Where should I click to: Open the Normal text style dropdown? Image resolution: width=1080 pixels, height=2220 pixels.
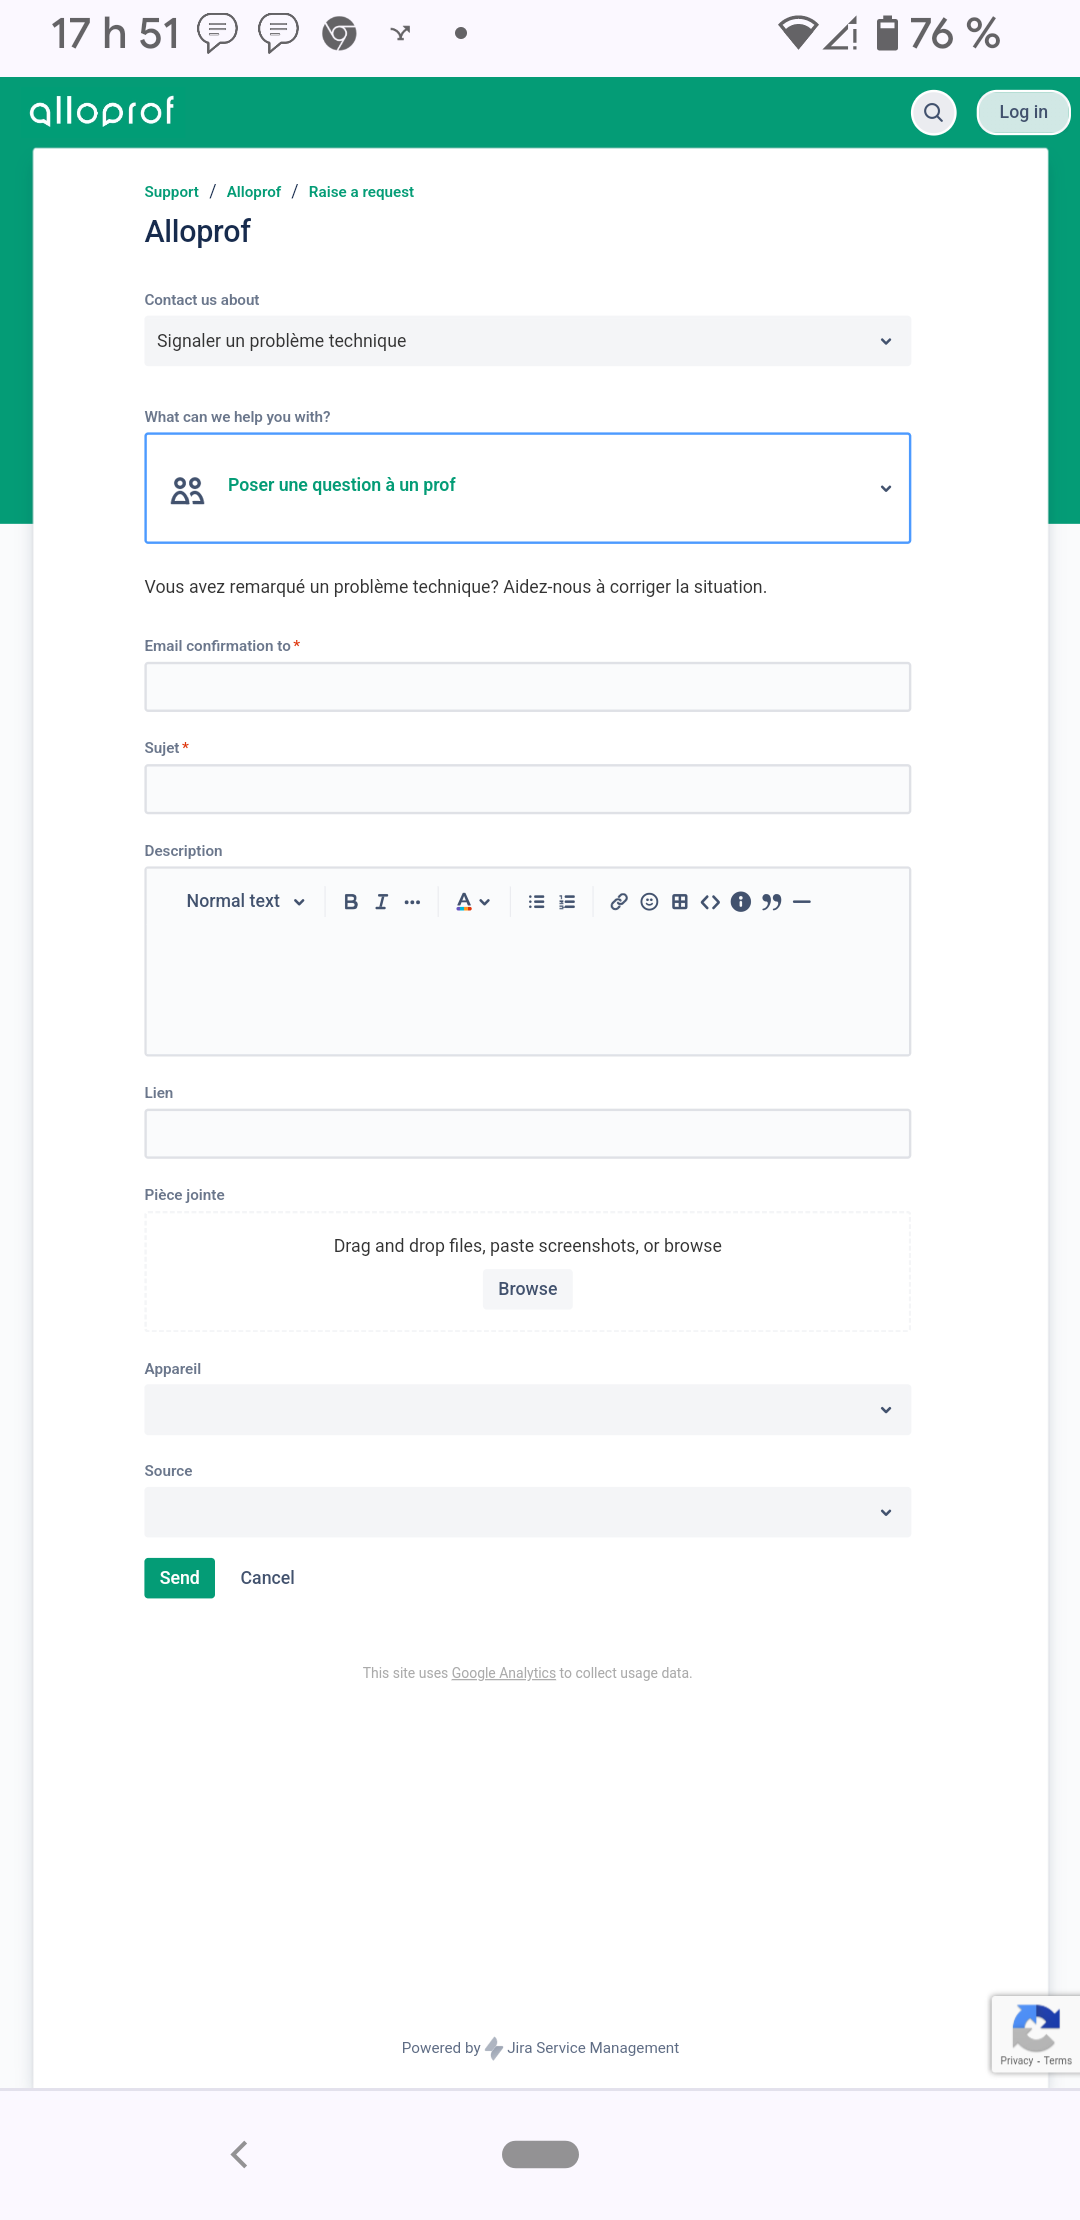click(x=245, y=902)
